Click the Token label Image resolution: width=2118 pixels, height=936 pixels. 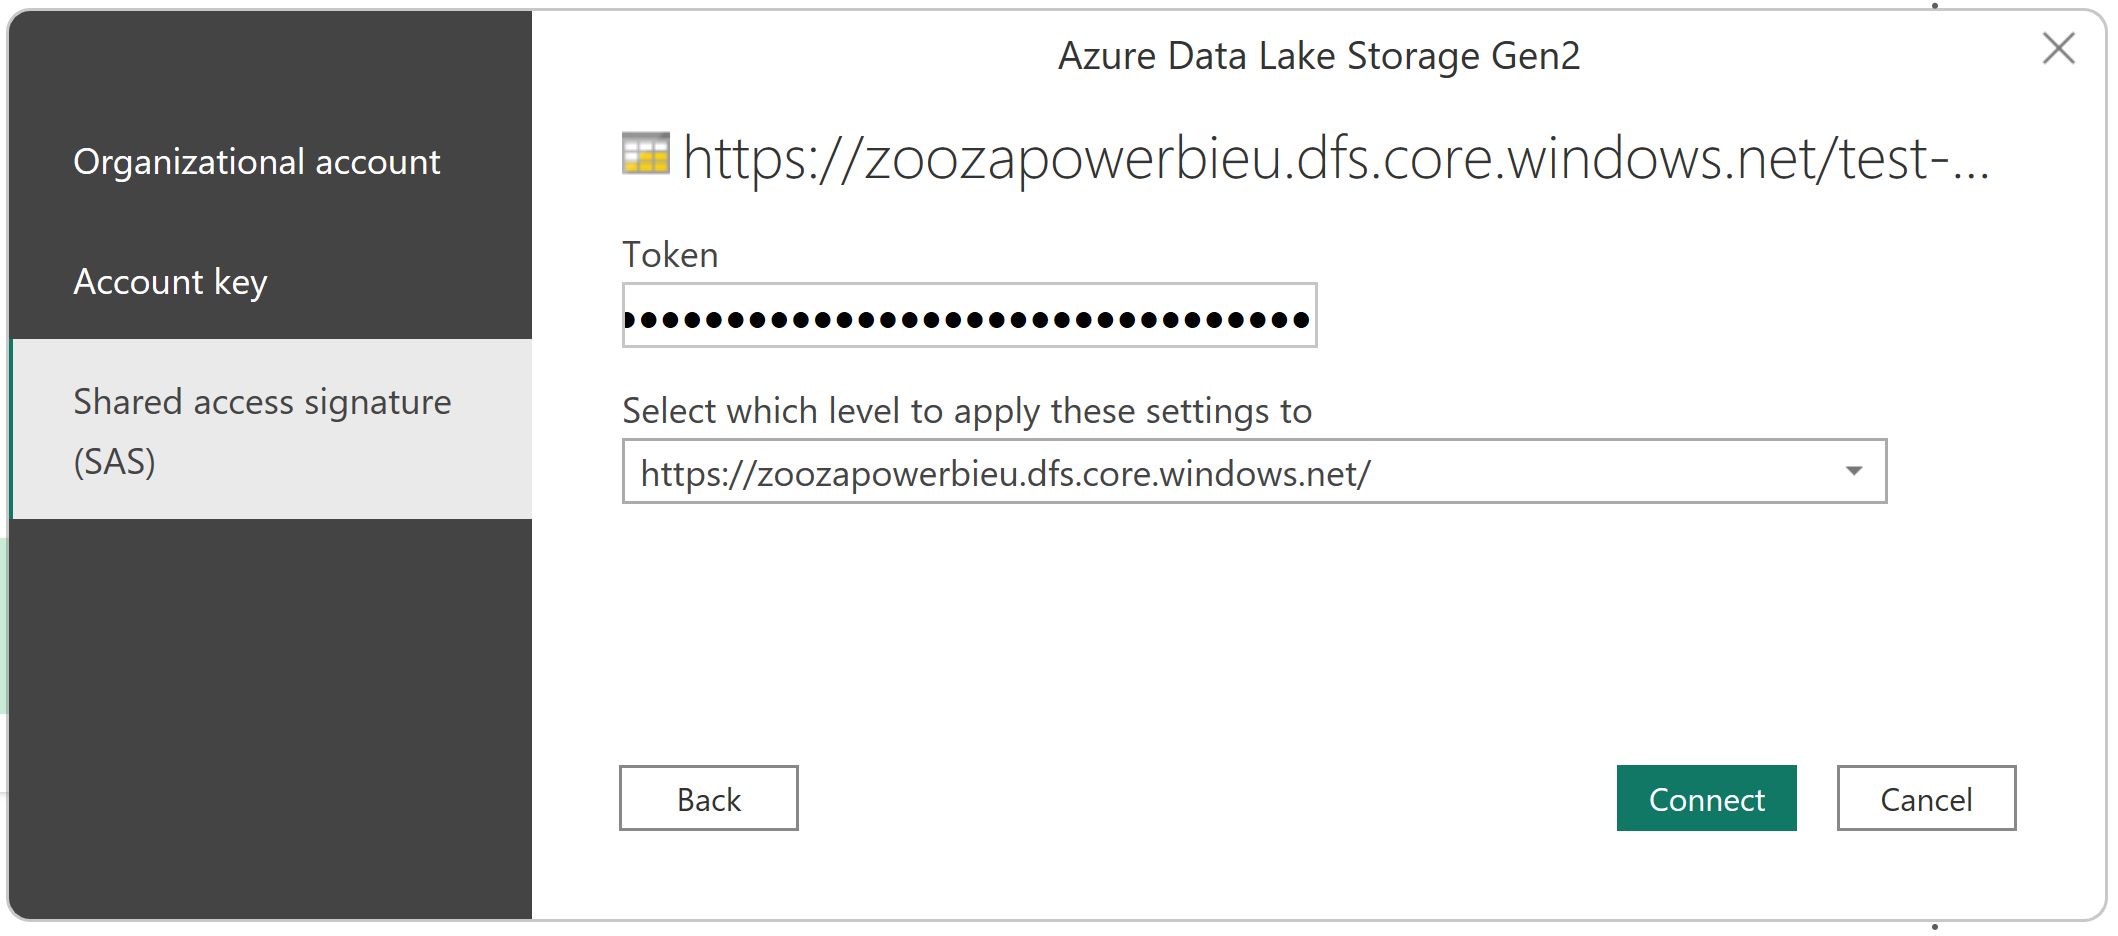[x=670, y=255]
